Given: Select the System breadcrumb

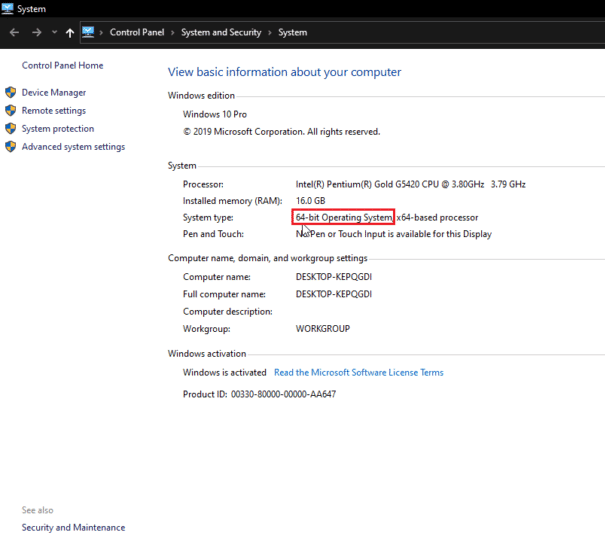Looking at the screenshot, I should [292, 32].
